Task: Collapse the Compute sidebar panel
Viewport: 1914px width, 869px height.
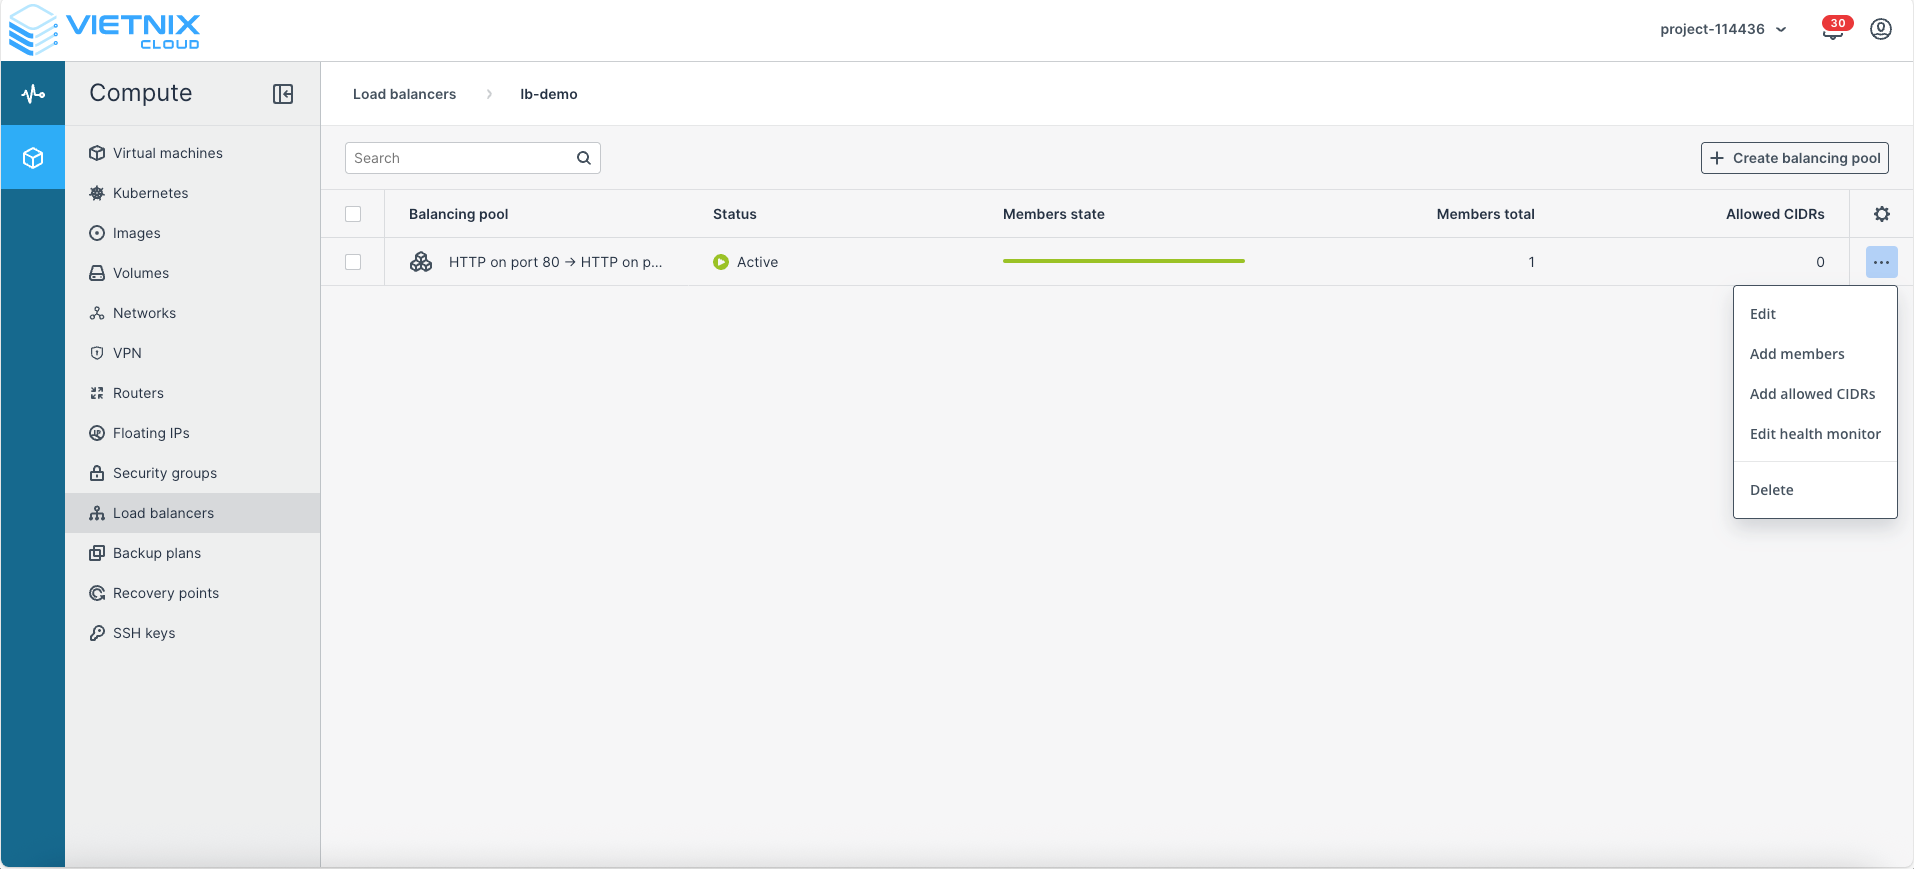Action: [283, 94]
